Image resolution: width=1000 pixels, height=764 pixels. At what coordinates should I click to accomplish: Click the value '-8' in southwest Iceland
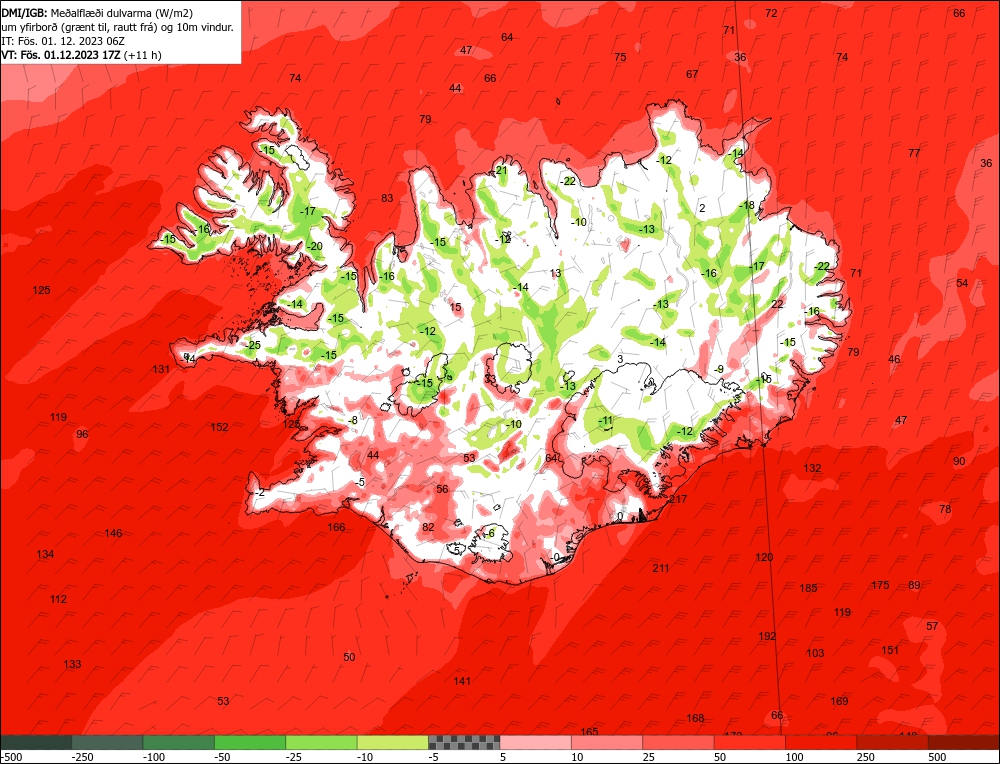pos(353,420)
